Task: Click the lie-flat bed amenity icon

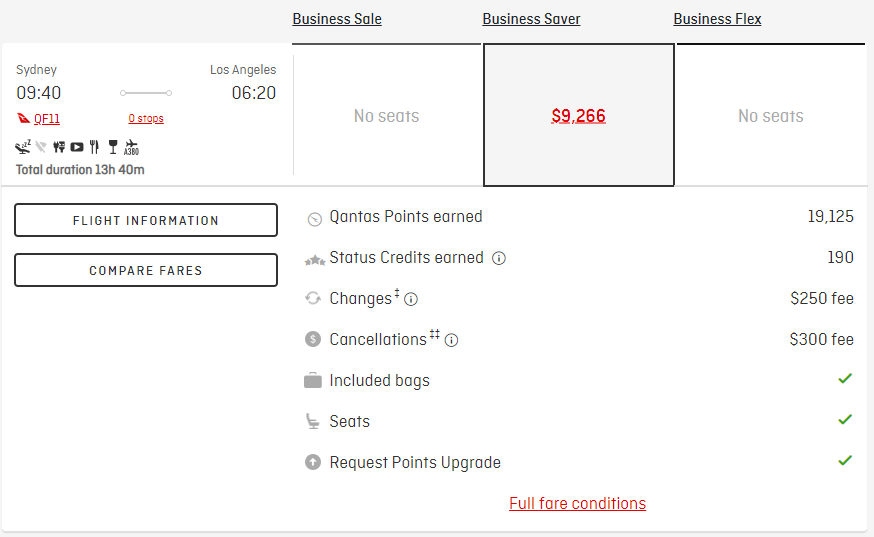Action: (x=23, y=147)
